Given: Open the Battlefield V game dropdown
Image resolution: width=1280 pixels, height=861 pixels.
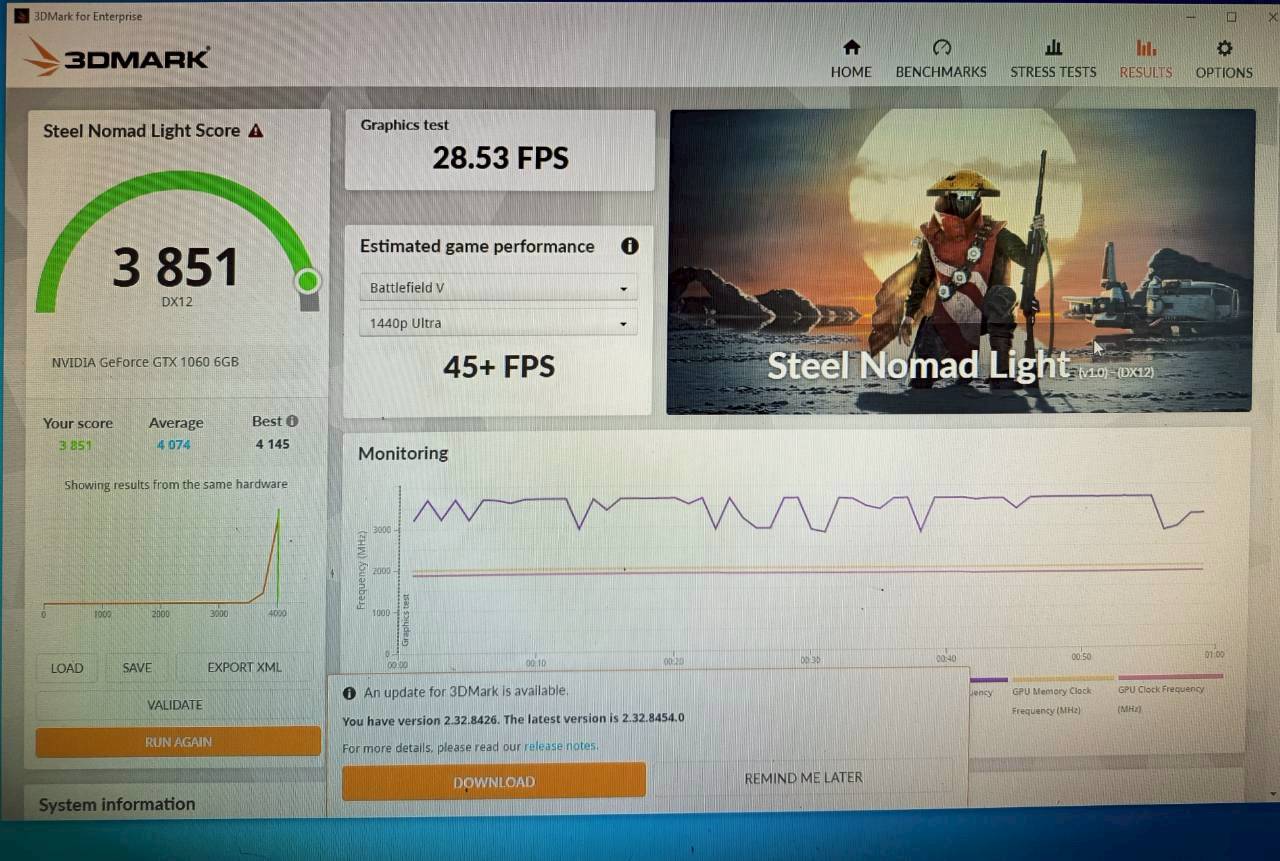Looking at the screenshot, I should 497,287.
